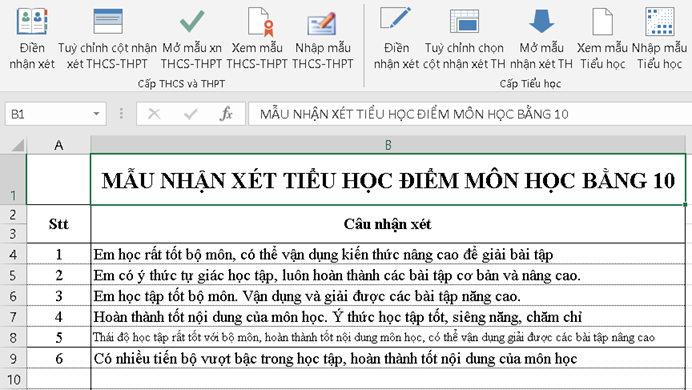Select row 10 header
The image size is (692, 390).
tap(13, 379)
